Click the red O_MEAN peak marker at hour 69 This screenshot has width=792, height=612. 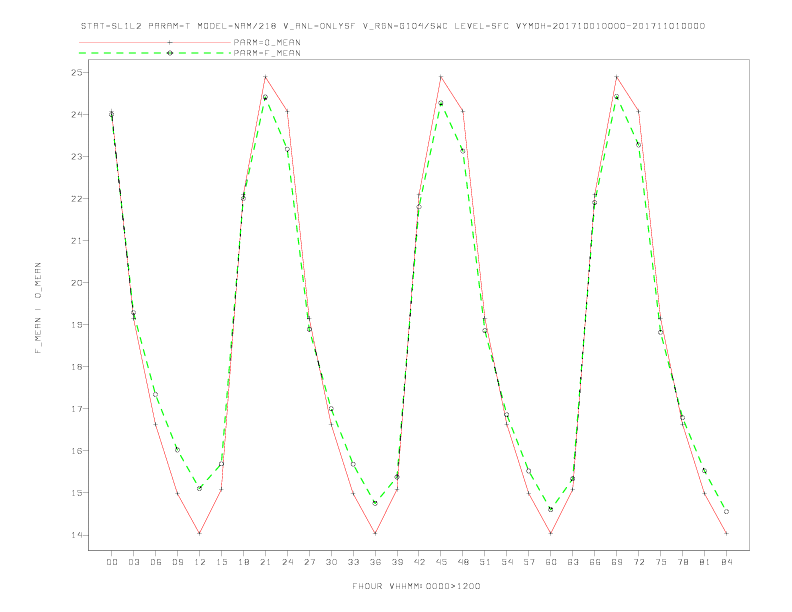tap(617, 77)
